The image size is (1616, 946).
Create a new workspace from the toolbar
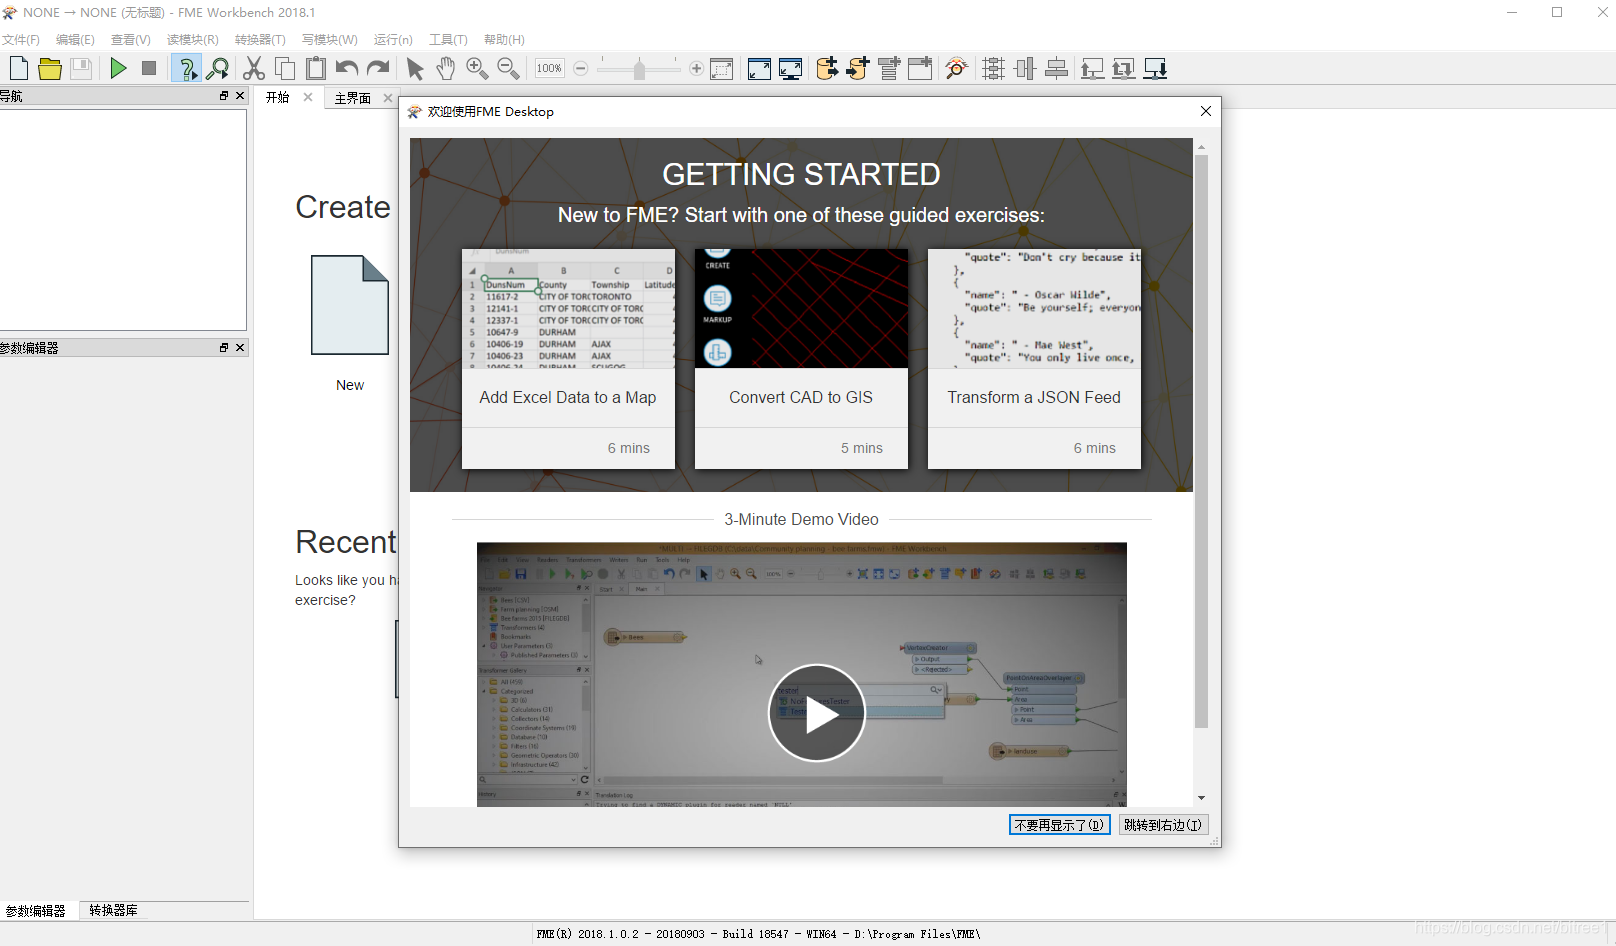click(x=18, y=68)
